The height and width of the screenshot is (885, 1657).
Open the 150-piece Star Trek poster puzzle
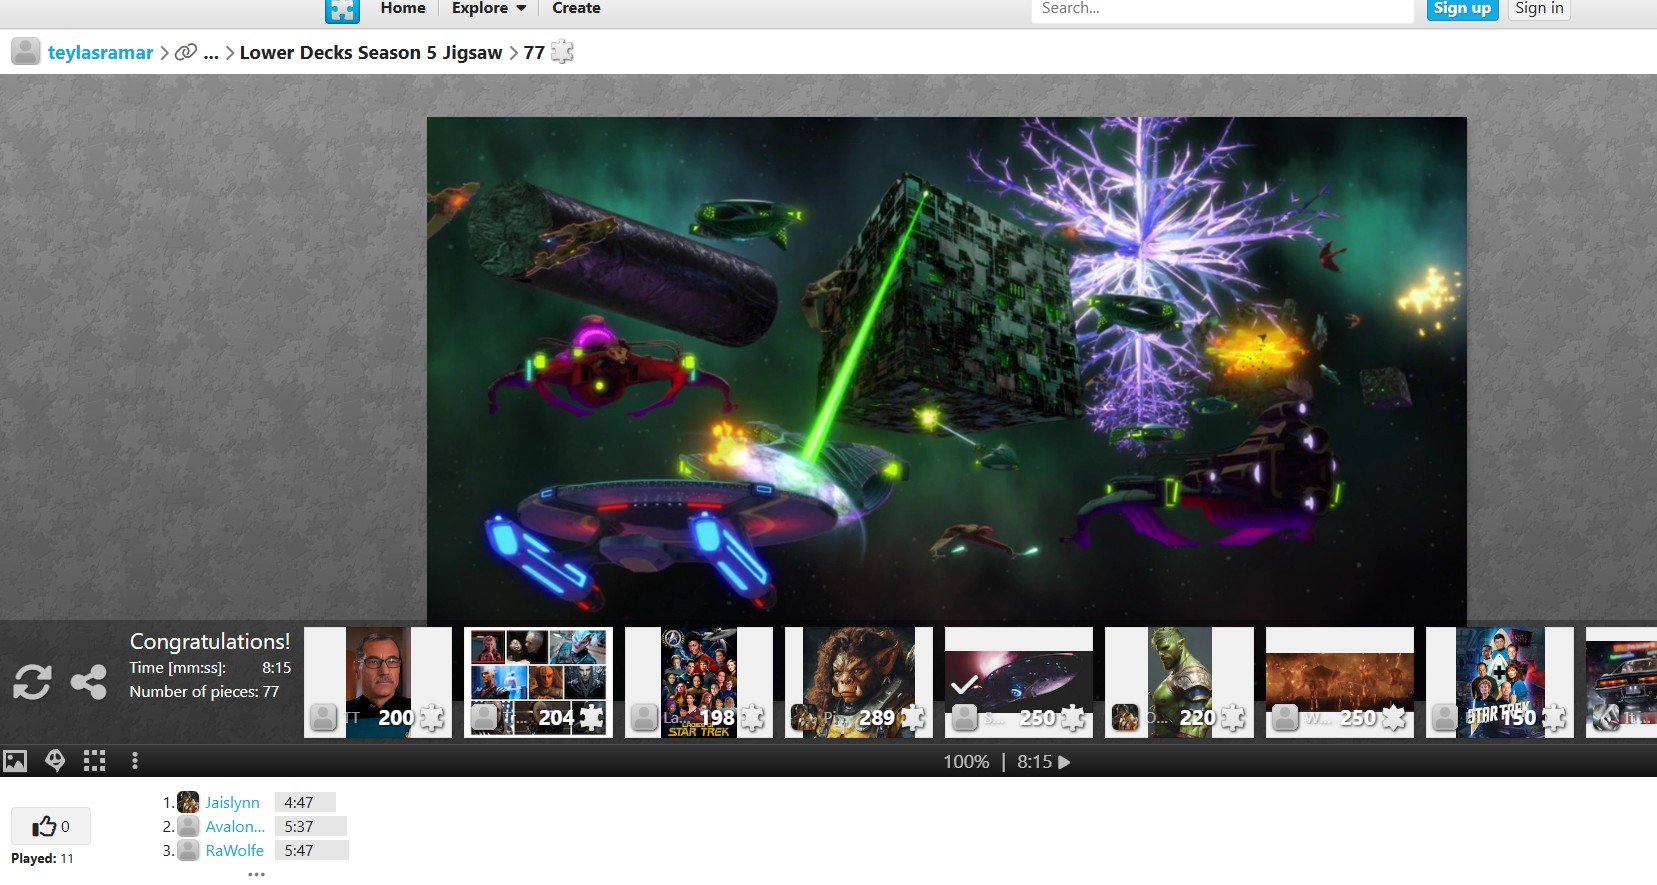tap(1500, 682)
